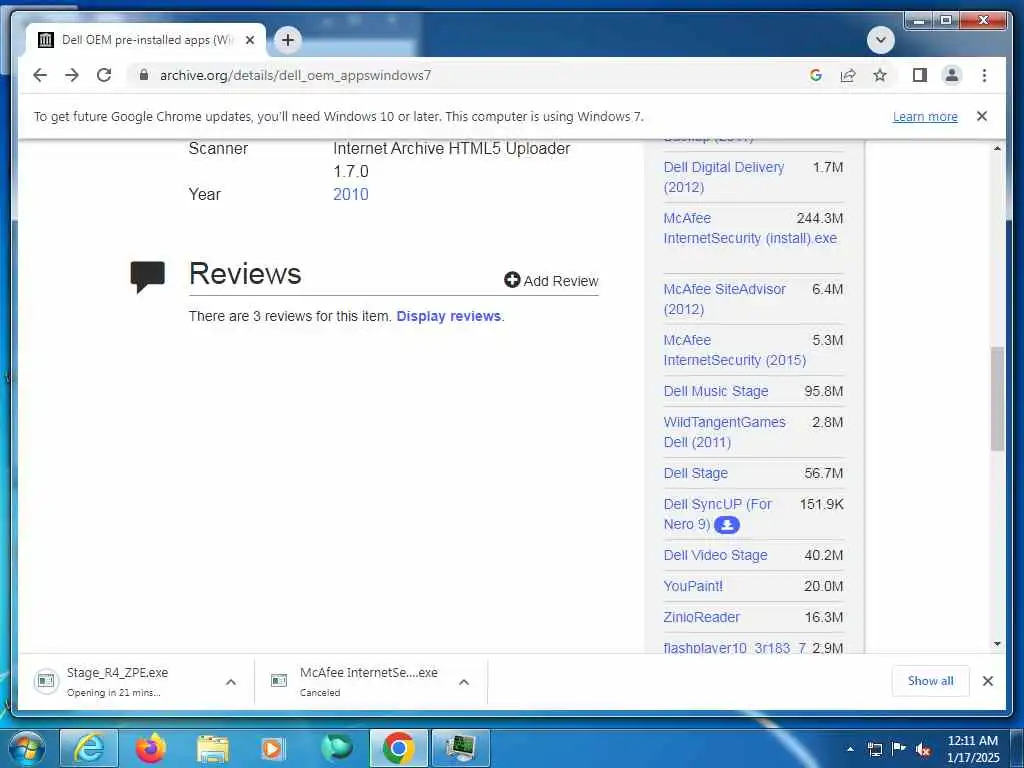Open Learn more about Chrome updates
The height and width of the screenshot is (768, 1024).
[x=925, y=116]
